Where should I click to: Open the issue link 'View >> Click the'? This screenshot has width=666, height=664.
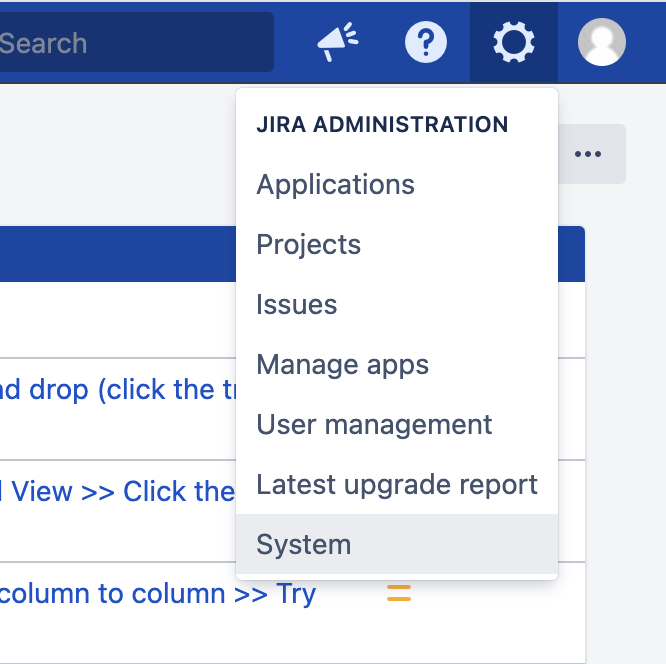coord(118,491)
